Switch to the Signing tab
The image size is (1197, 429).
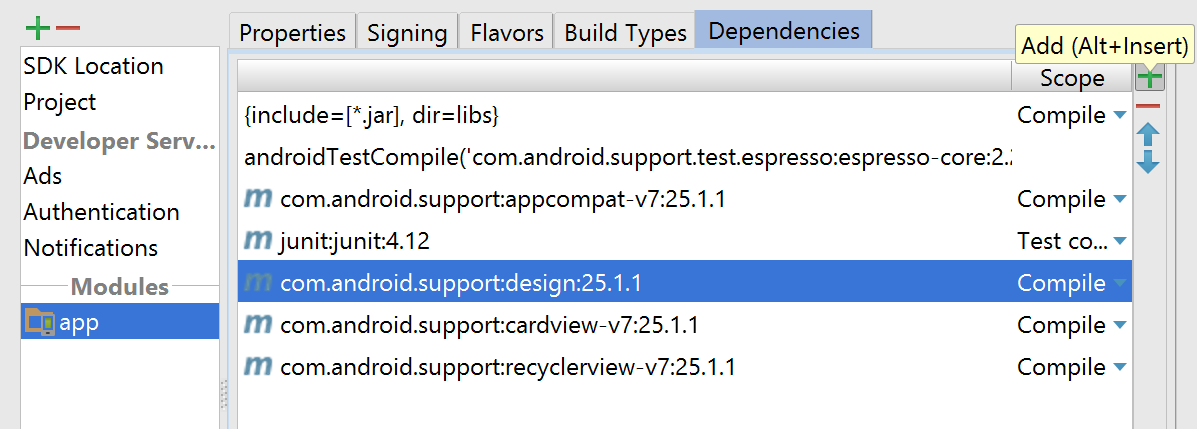click(x=407, y=33)
